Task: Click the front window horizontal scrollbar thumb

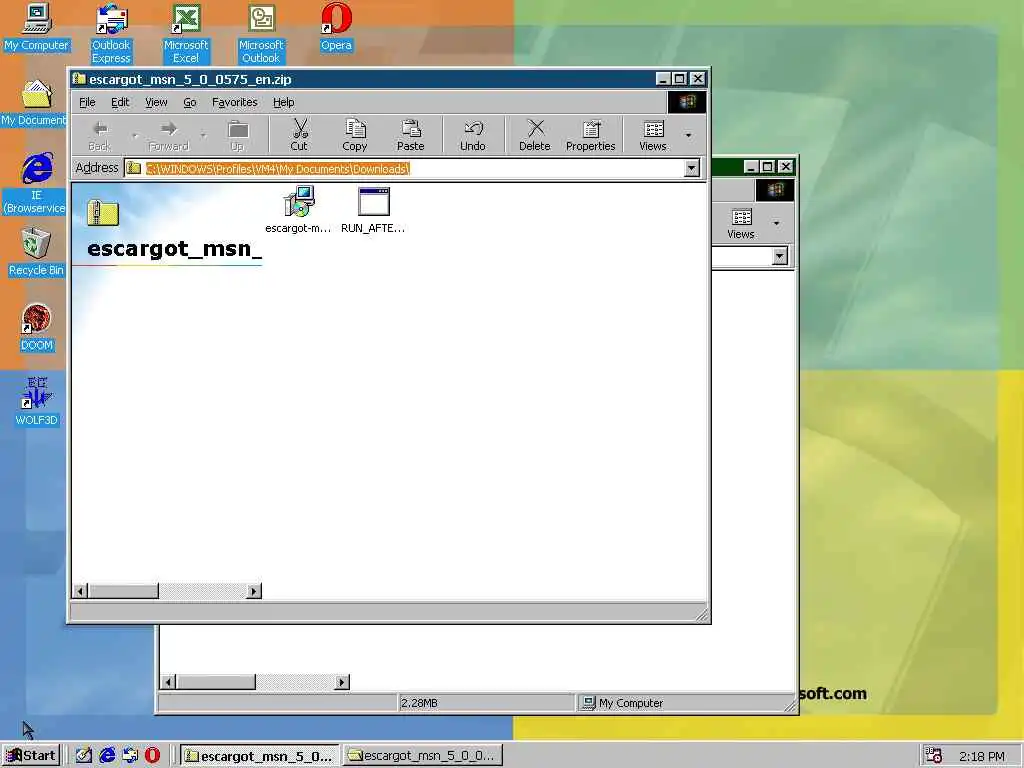Action: pyautogui.click(x=123, y=591)
